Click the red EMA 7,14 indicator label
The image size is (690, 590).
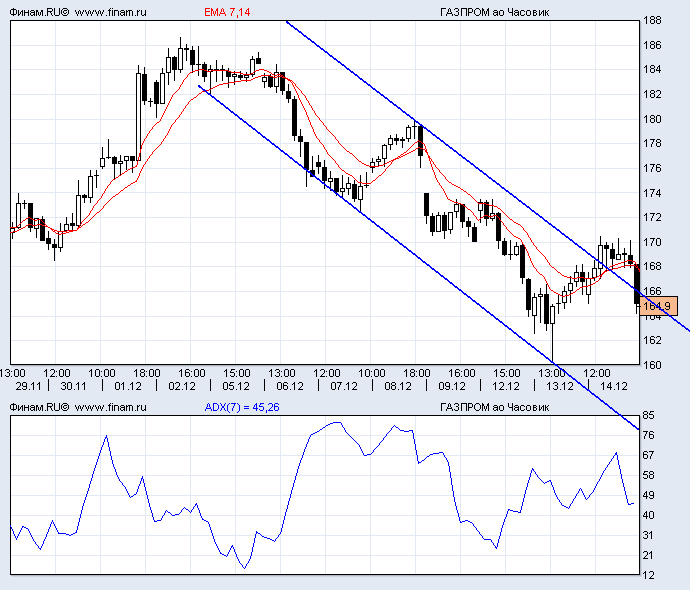click(x=227, y=12)
